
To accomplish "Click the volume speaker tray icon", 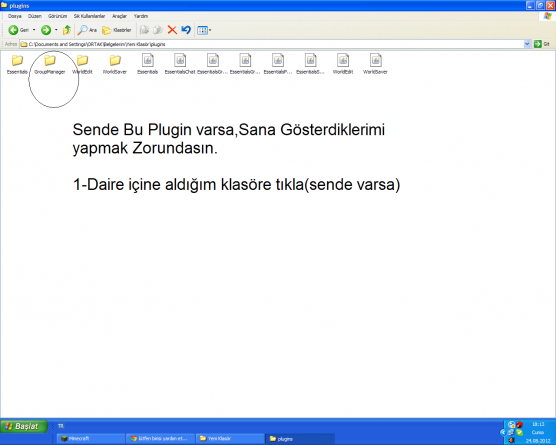I will [x=511, y=440].
